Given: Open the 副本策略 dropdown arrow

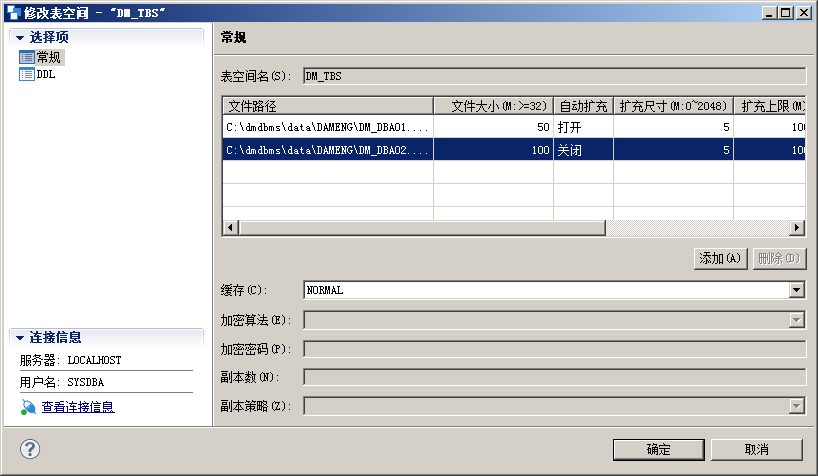Looking at the screenshot, I should pyautogui.click(x=797, y=406).
